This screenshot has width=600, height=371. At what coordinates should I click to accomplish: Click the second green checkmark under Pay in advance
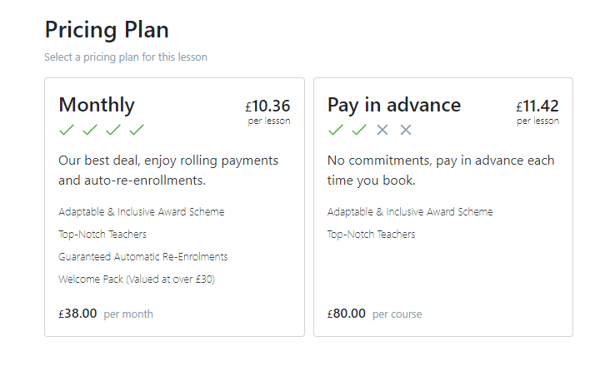pyautogui.click(x=359, y=130)
